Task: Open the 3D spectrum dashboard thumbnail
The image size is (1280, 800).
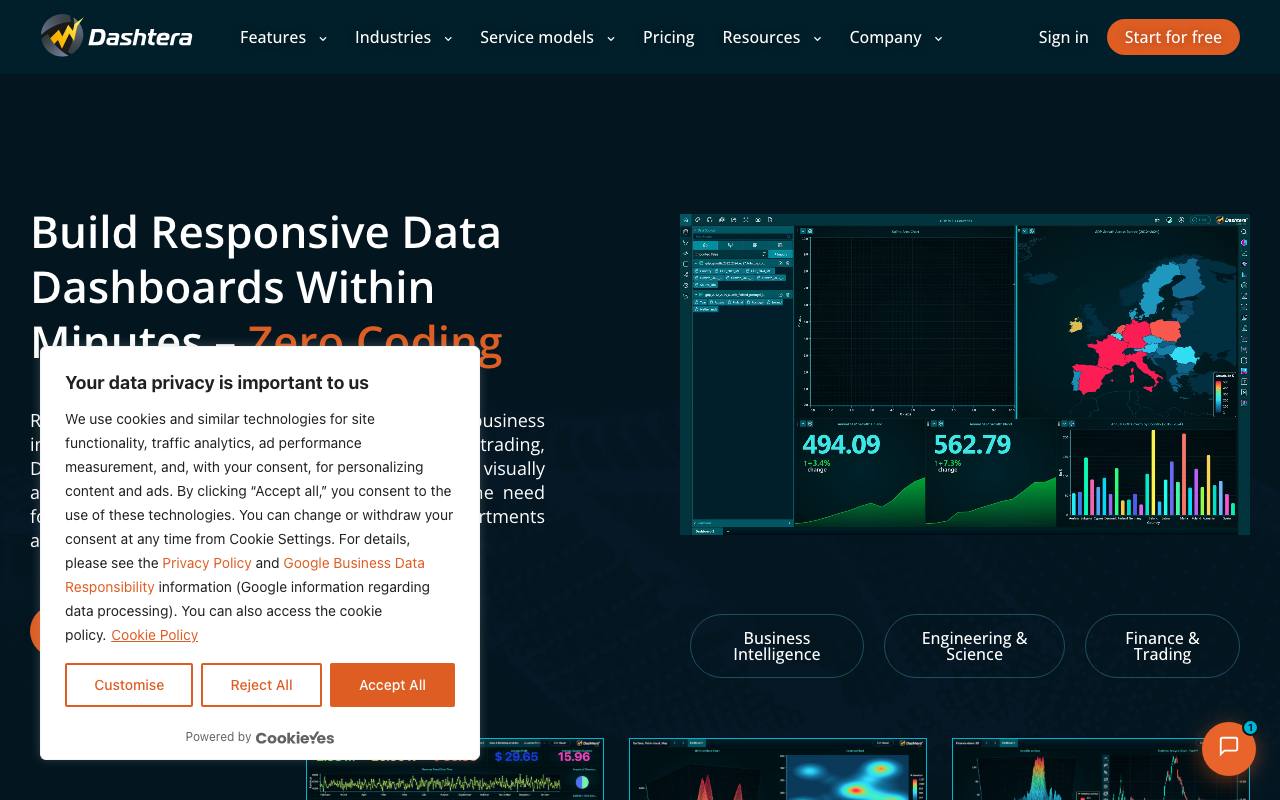Action: tap(1101, 769)
